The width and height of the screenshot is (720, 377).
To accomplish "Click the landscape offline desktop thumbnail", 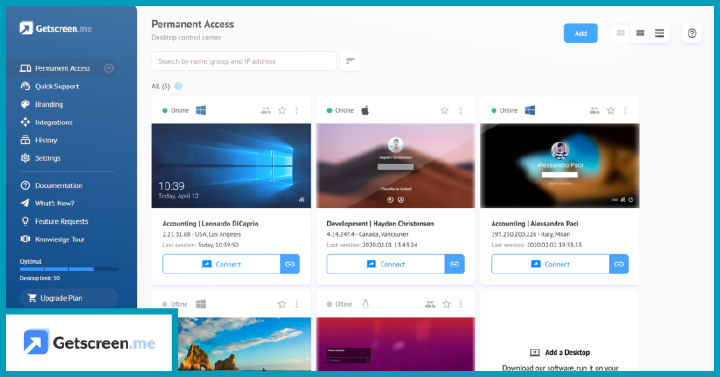I will [244, 344].
